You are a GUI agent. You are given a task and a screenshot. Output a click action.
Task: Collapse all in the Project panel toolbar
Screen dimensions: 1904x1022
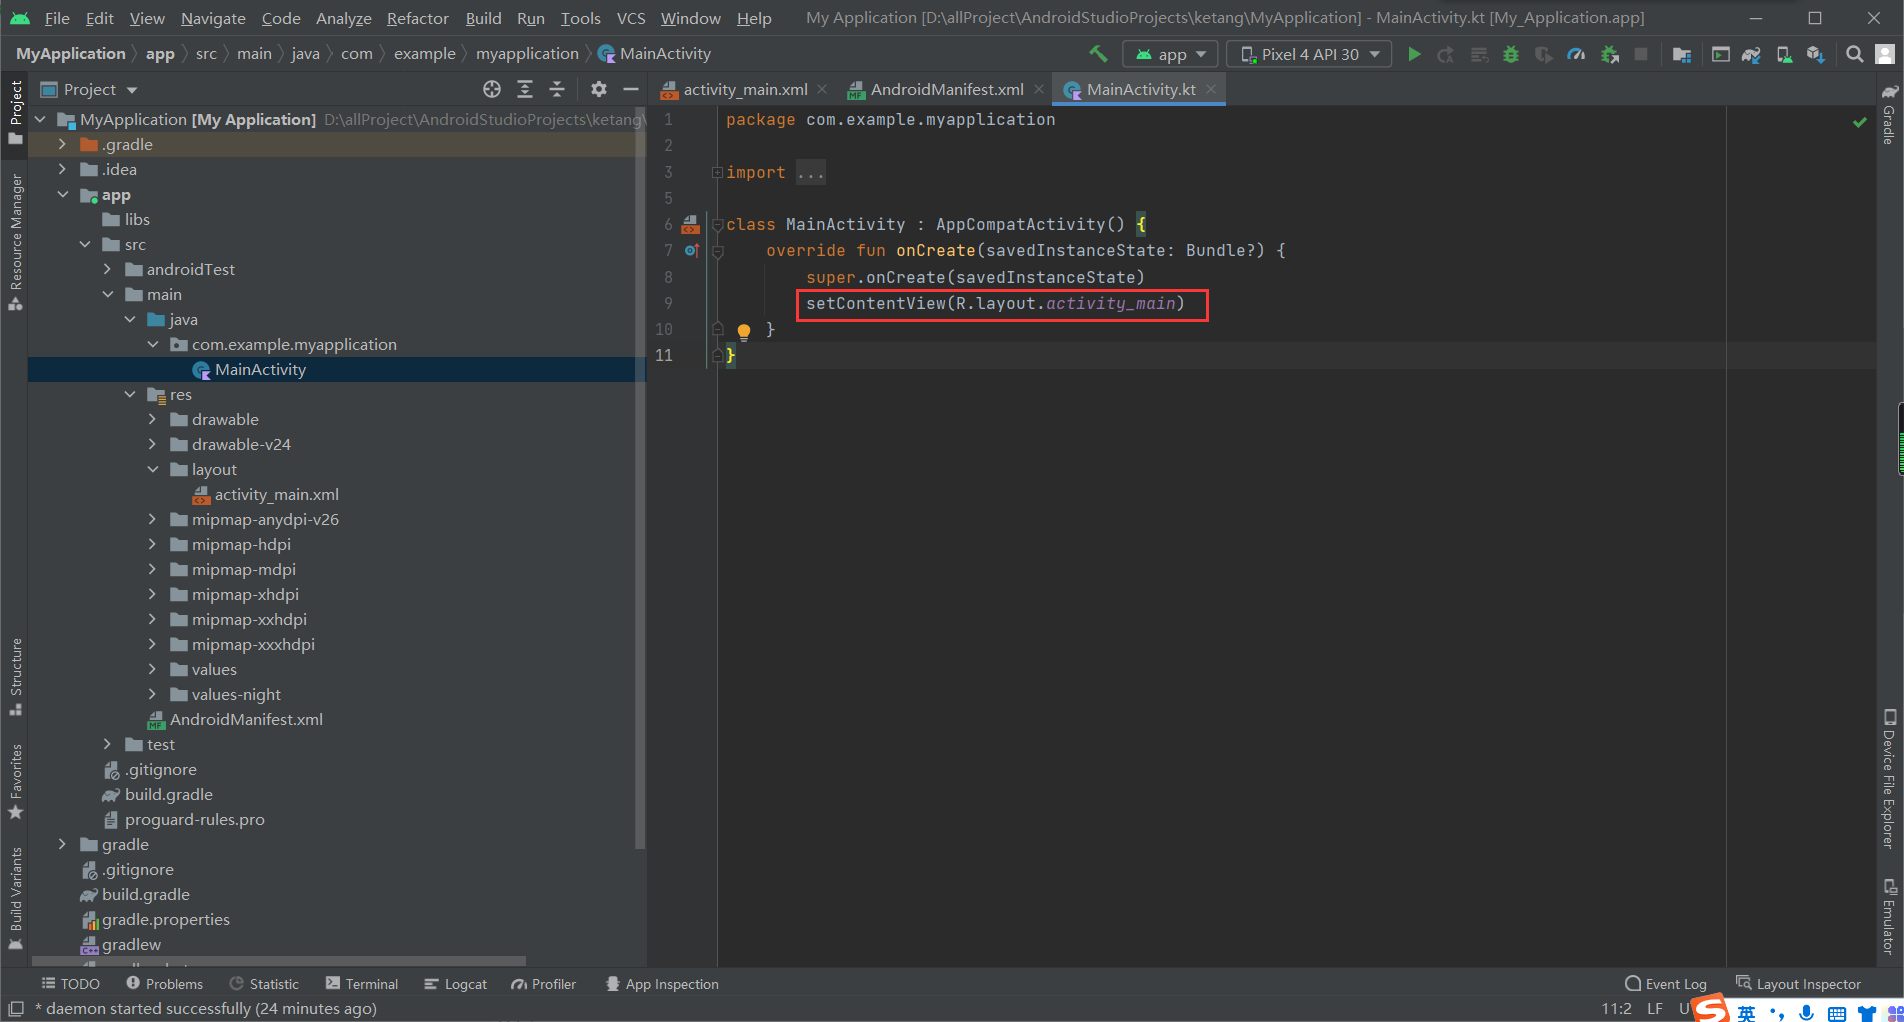pyautogui.click(x=557, y=89)
